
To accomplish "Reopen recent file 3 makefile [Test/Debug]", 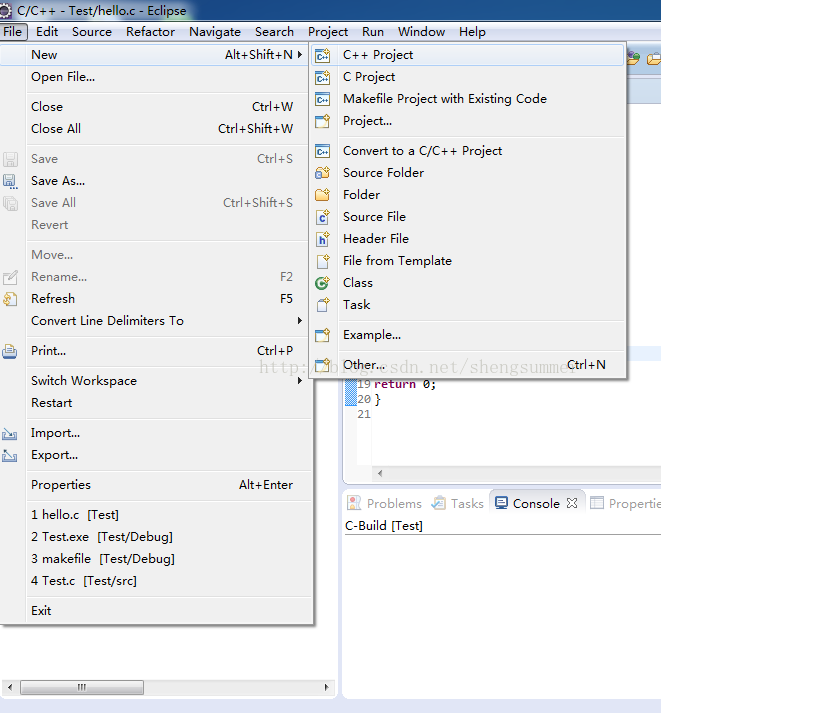I will pos(155,558).
